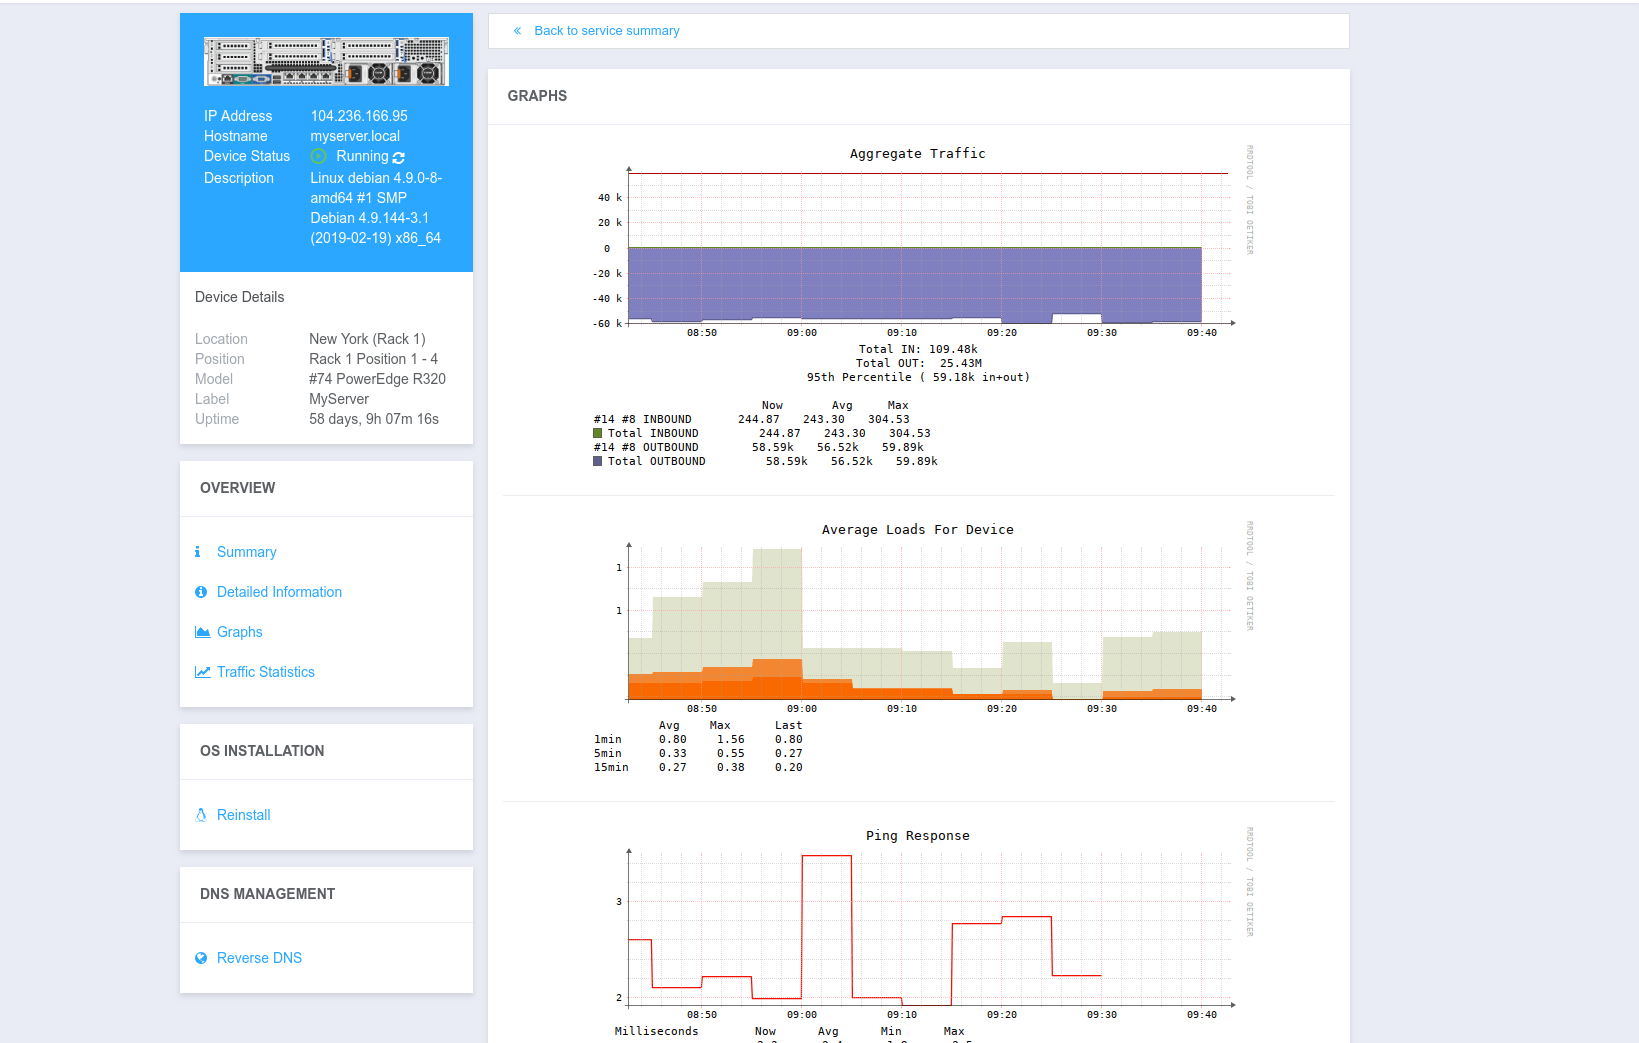Click the 1min load average row
Image resolution: width=1639 pixels, height=1043 pixels.
click(x=698, y=740)
